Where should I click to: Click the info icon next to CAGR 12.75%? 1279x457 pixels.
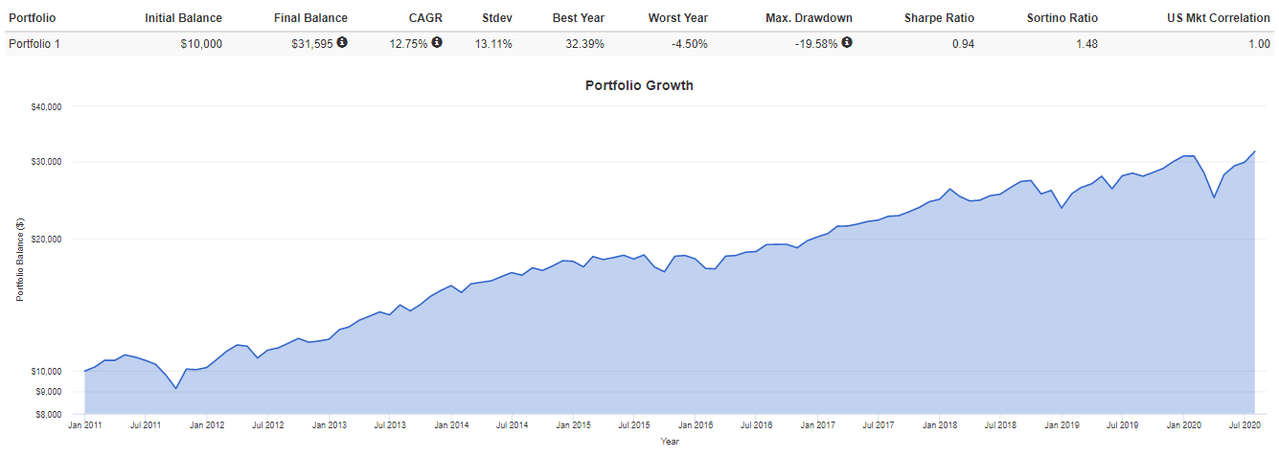point(437,43)
